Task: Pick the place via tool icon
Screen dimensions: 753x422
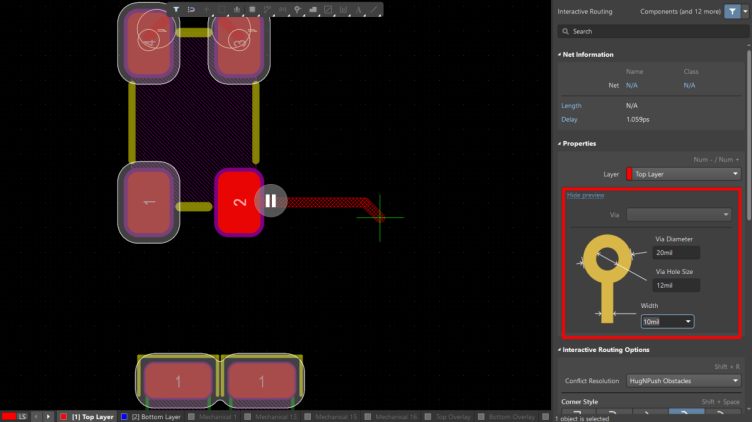Action: pyautogui.click(x=299, y=9)
